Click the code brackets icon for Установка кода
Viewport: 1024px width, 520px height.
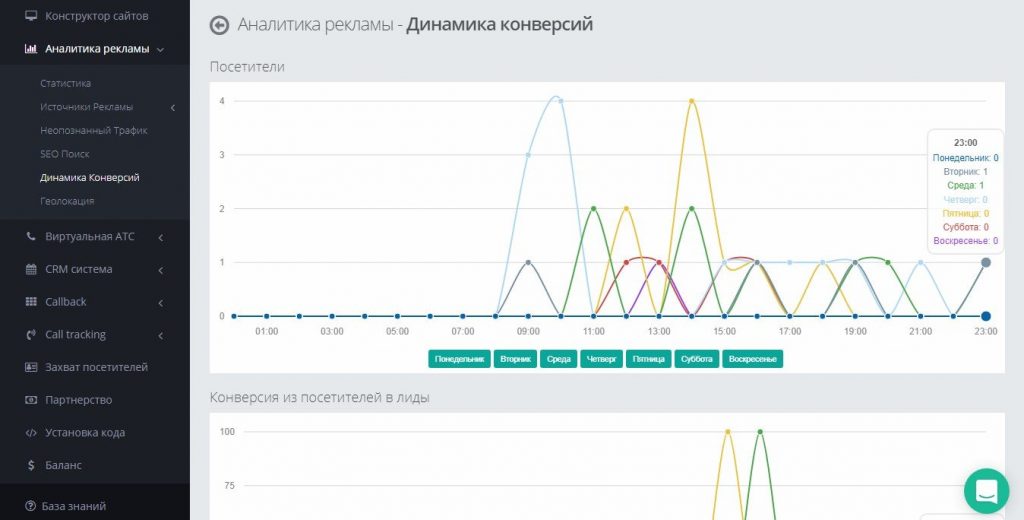31,432
